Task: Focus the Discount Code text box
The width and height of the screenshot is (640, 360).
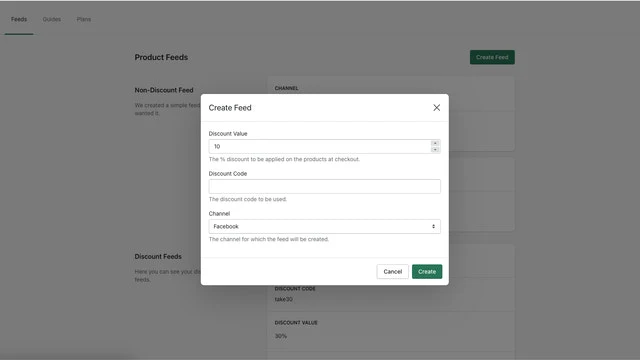Action: [x=324, y=187]
